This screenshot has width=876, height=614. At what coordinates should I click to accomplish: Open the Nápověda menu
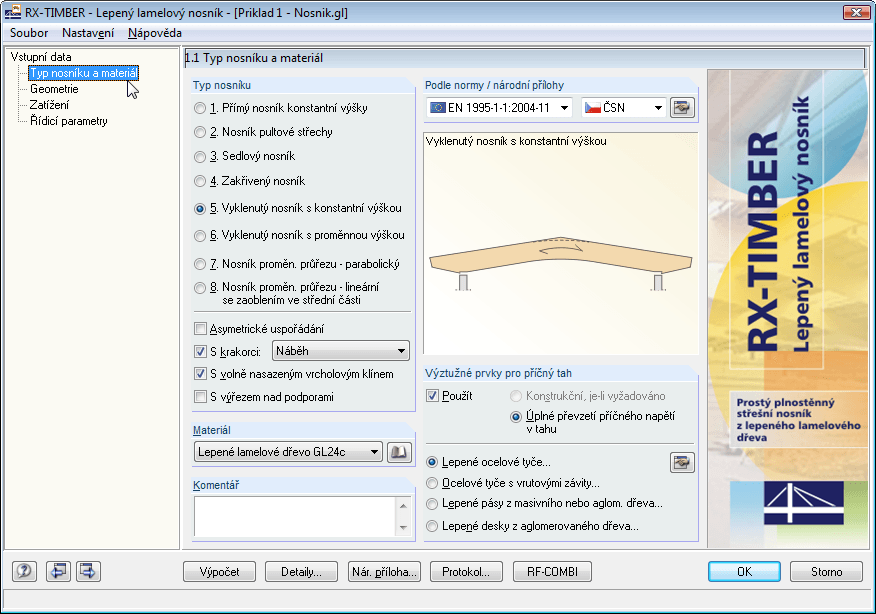[x=155, y=33]
